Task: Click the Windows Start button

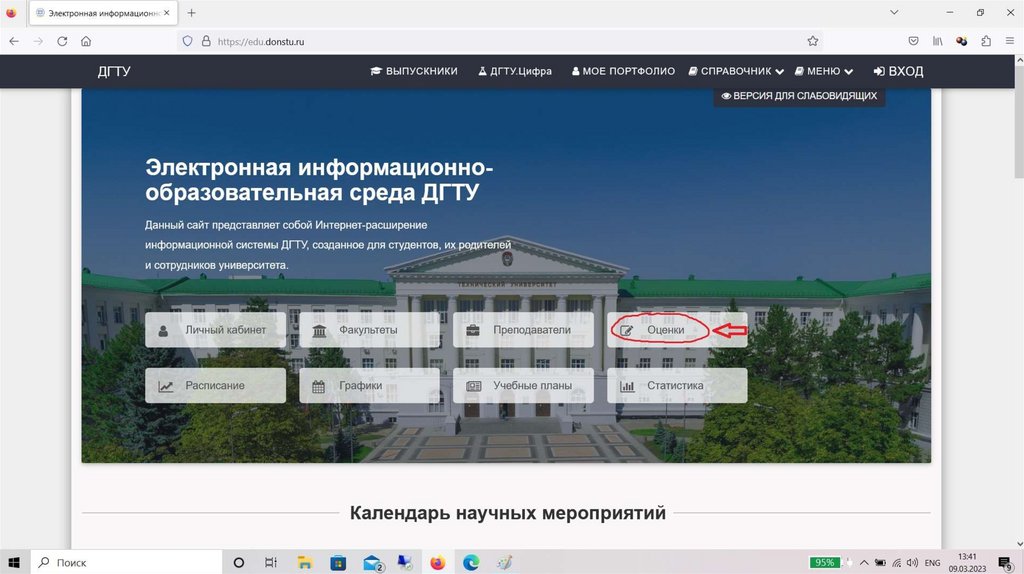Action: point(14,562)
